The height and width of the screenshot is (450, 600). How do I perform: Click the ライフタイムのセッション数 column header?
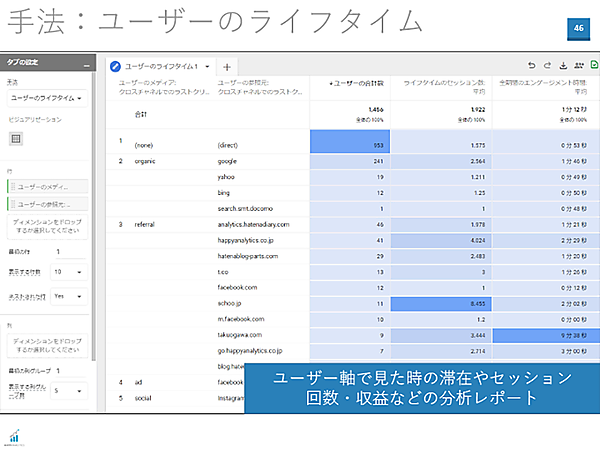[443, 84]
